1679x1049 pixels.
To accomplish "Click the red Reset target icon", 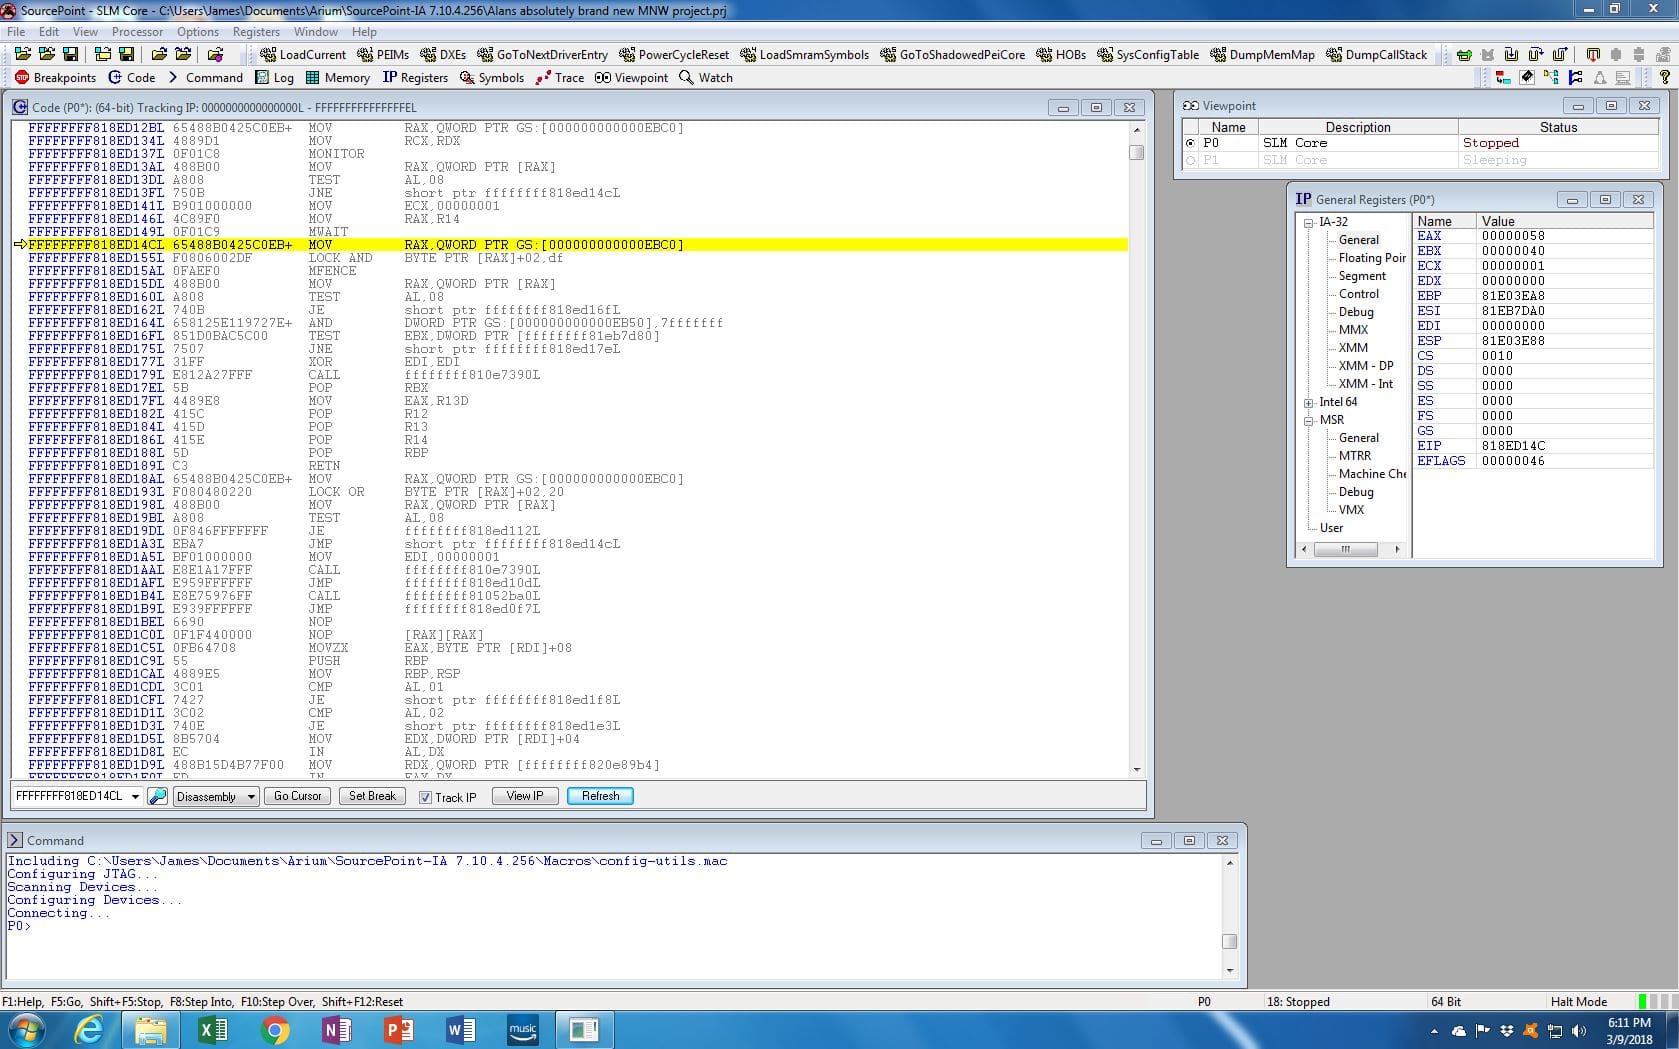I will (1593, 54).
